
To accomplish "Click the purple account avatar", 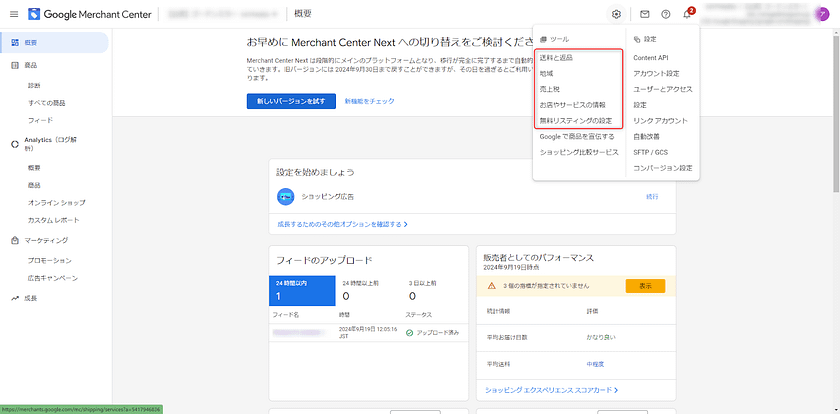I will 822,14.
